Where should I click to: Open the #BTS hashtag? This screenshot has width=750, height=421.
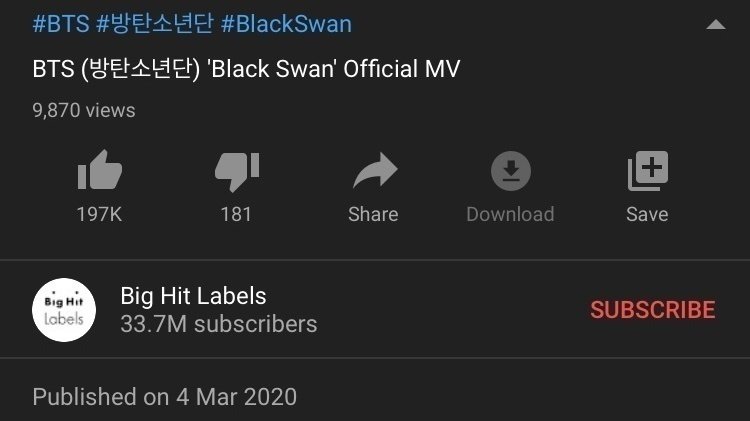(61, 24)
